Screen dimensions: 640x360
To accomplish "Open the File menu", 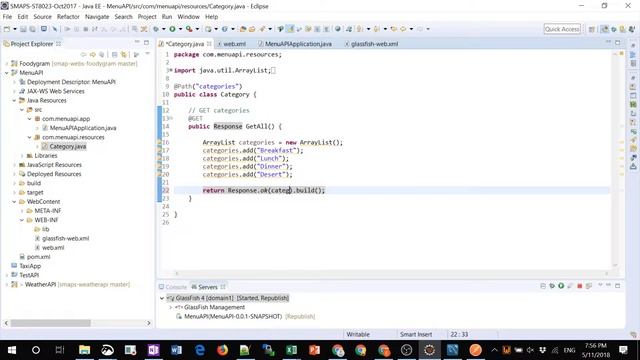I will pyautogui.click(x=7, y=17).
